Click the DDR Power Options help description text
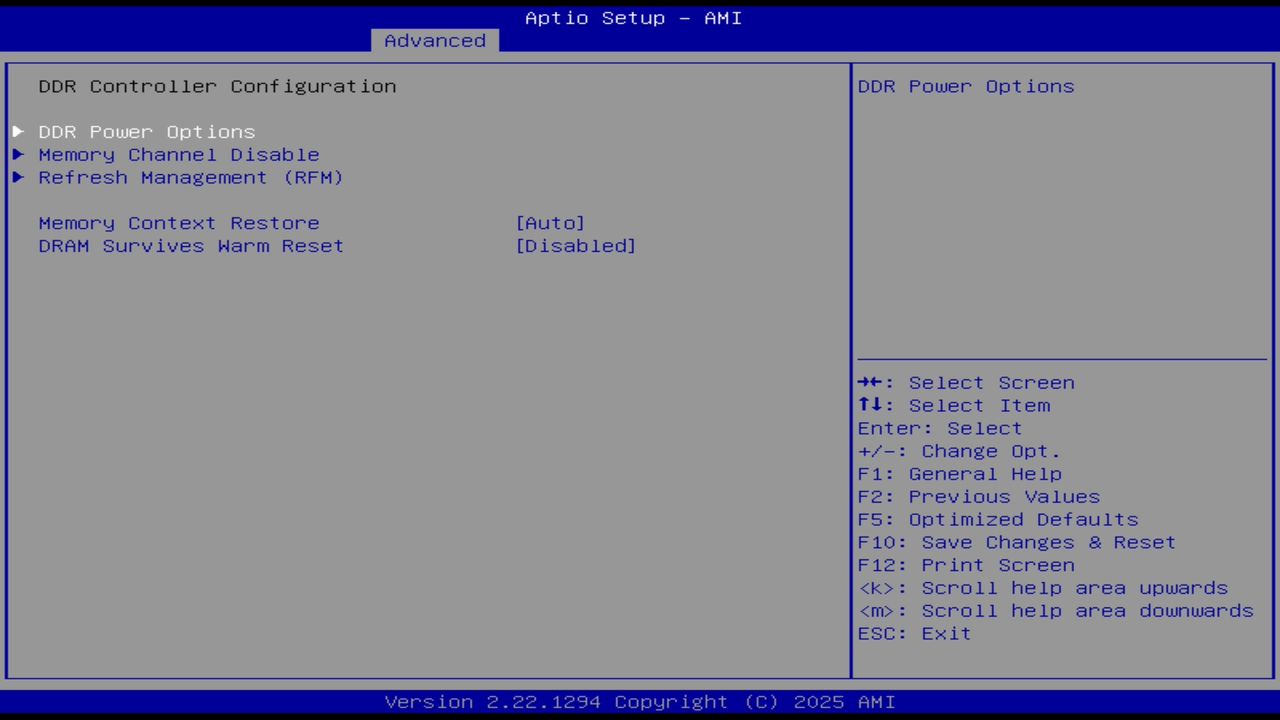This screenshot has width=1280, height=720. pyautogui.click(x=965, y=86)
